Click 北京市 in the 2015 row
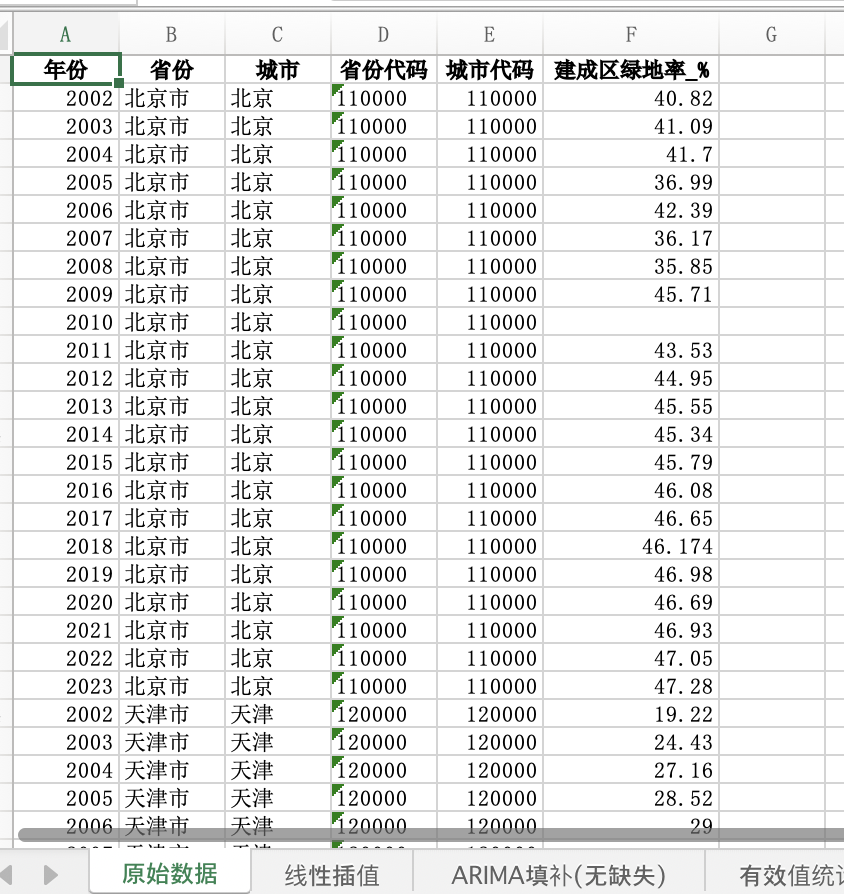 point(172,462)
